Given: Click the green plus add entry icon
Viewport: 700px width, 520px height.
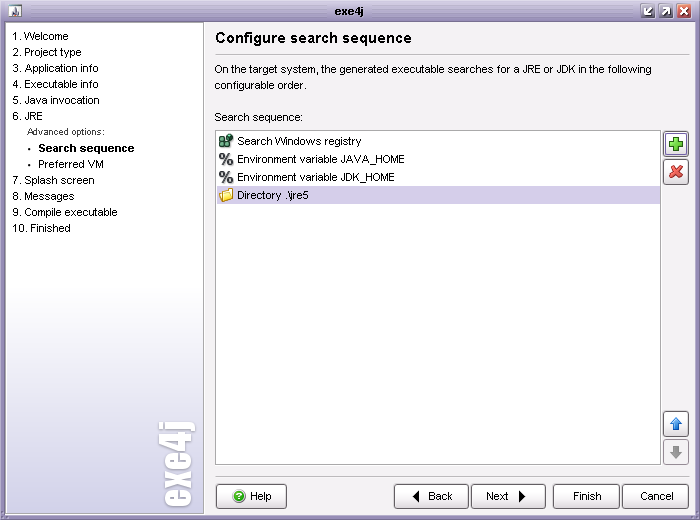Looking at the screenshot, I should 676,144.
